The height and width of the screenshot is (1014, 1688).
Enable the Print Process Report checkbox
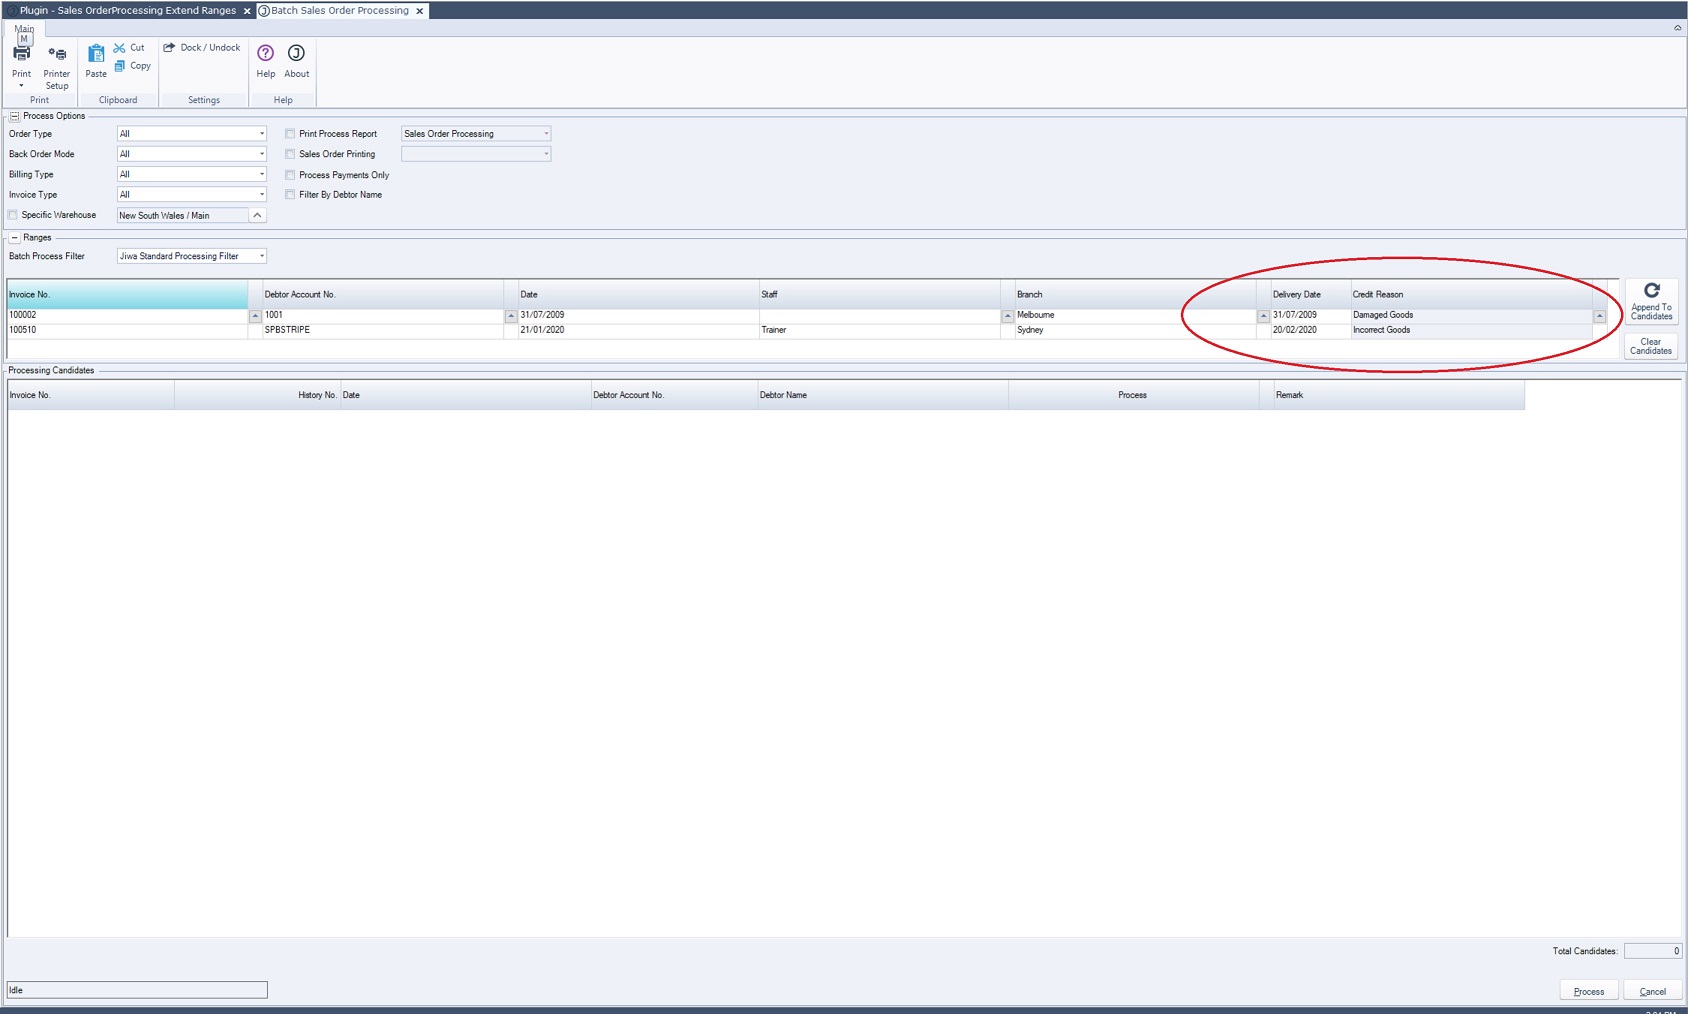point(290,134)
